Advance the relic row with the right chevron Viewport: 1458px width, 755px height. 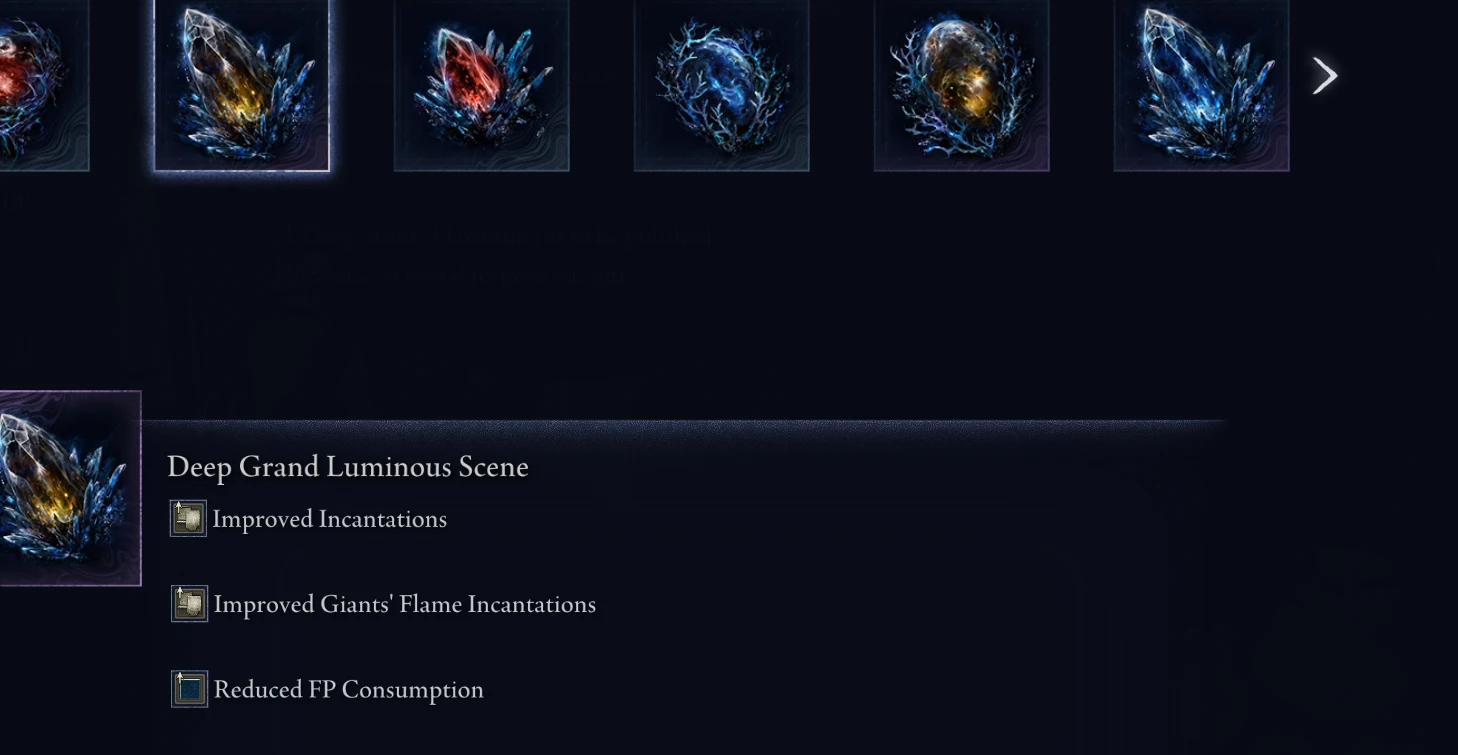pyautogui.click(x=1325, y=76)
